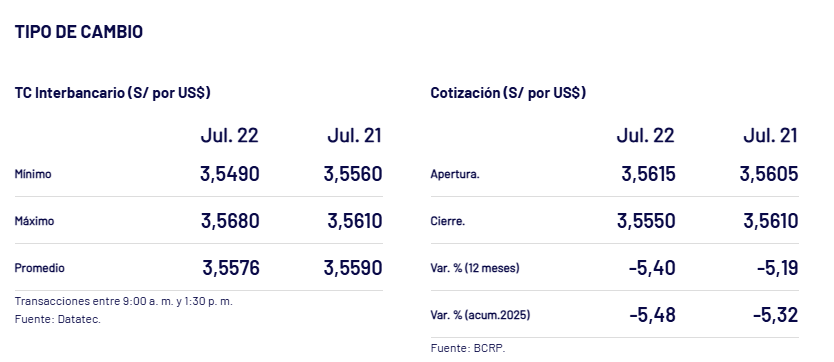Click Jul. 22 column header in Cotización table
This screenshot has height=362, width=834.
pyautogui.click(x=646, y=136)
